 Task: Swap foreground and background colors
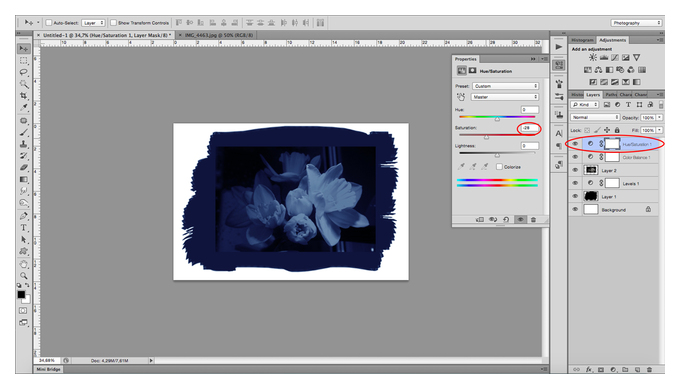27,285
